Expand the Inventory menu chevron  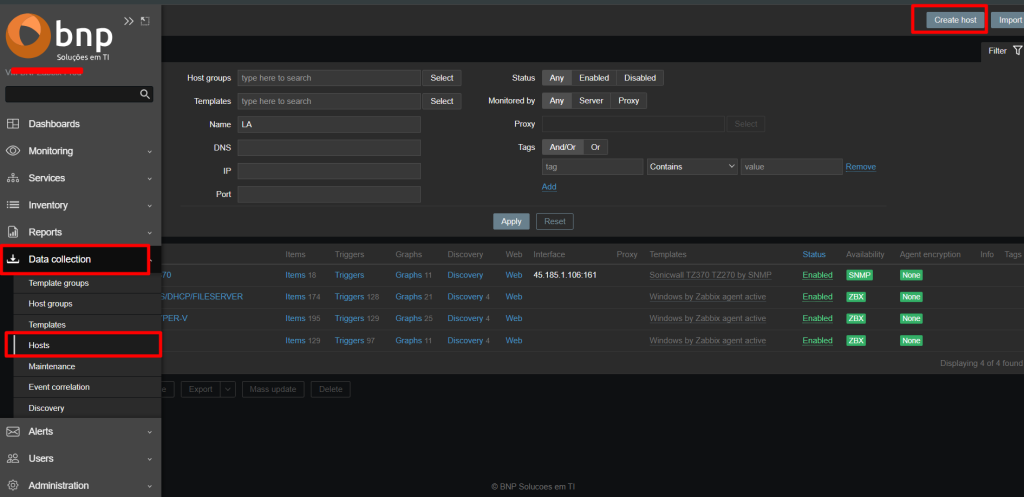tap(149, 206)
